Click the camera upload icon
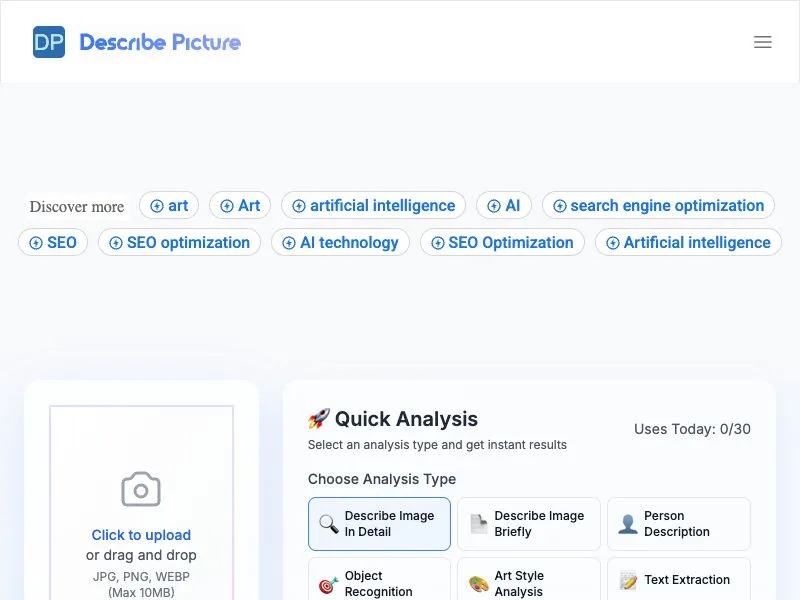 [141, 489]
